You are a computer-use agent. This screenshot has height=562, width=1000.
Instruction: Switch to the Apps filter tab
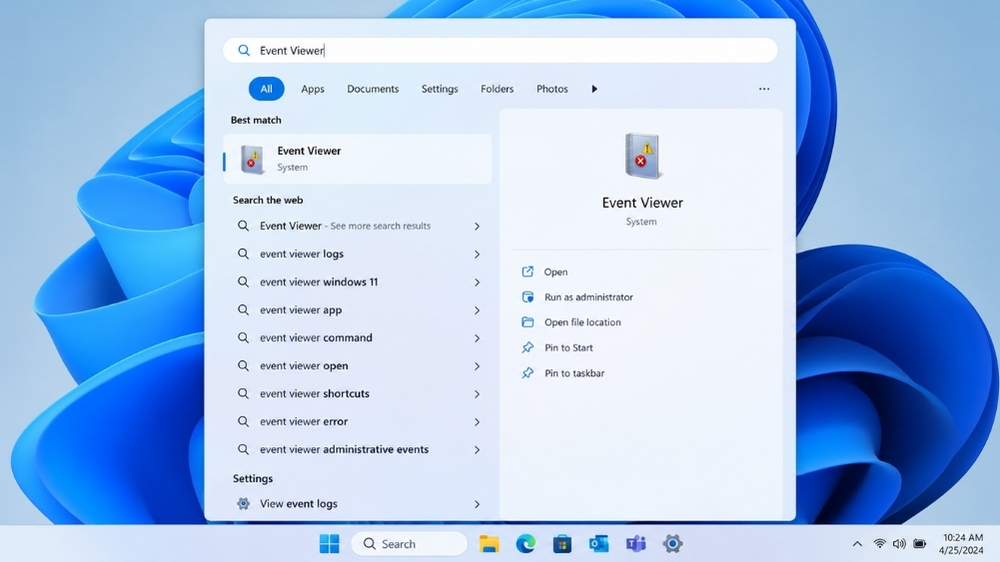coord(312,89)
